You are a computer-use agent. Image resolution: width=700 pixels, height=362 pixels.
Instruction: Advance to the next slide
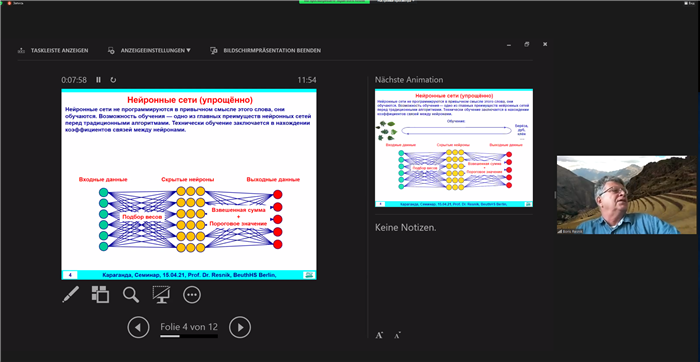coord(240,328)
